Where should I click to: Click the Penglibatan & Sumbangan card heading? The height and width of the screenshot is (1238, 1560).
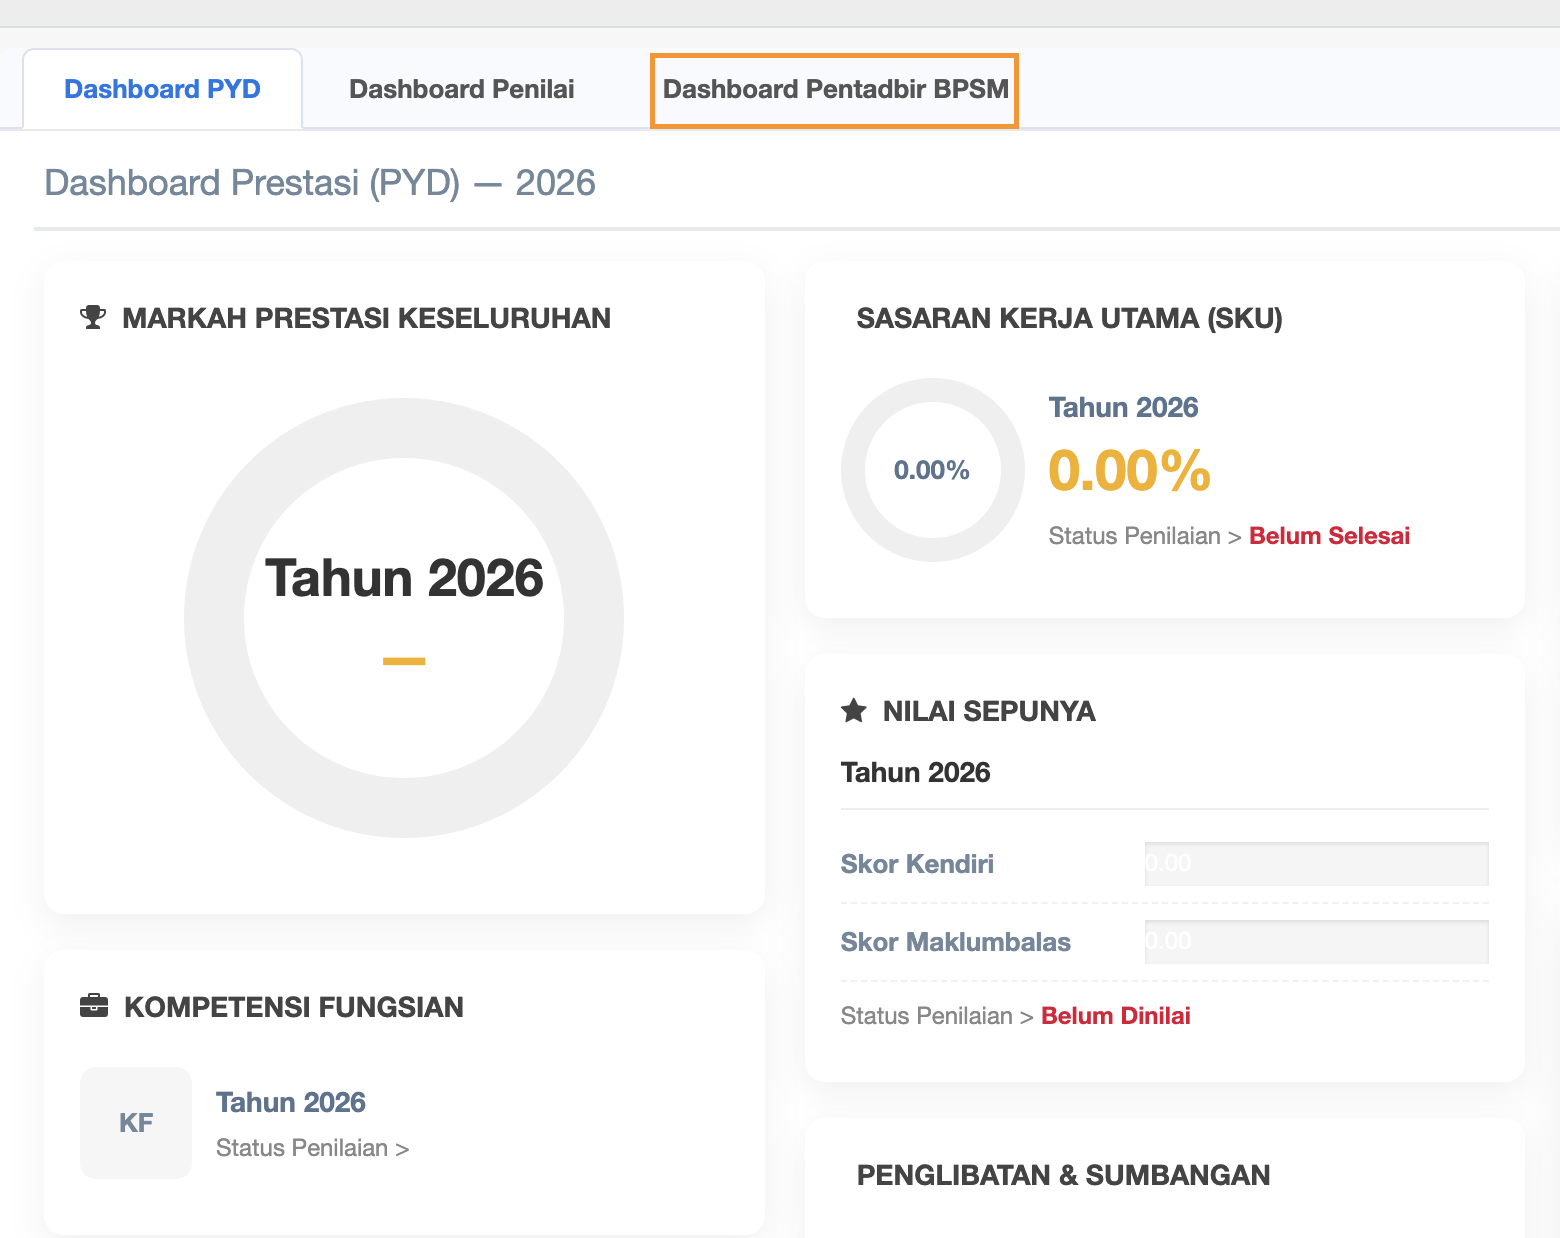tap(1063, 1175)
